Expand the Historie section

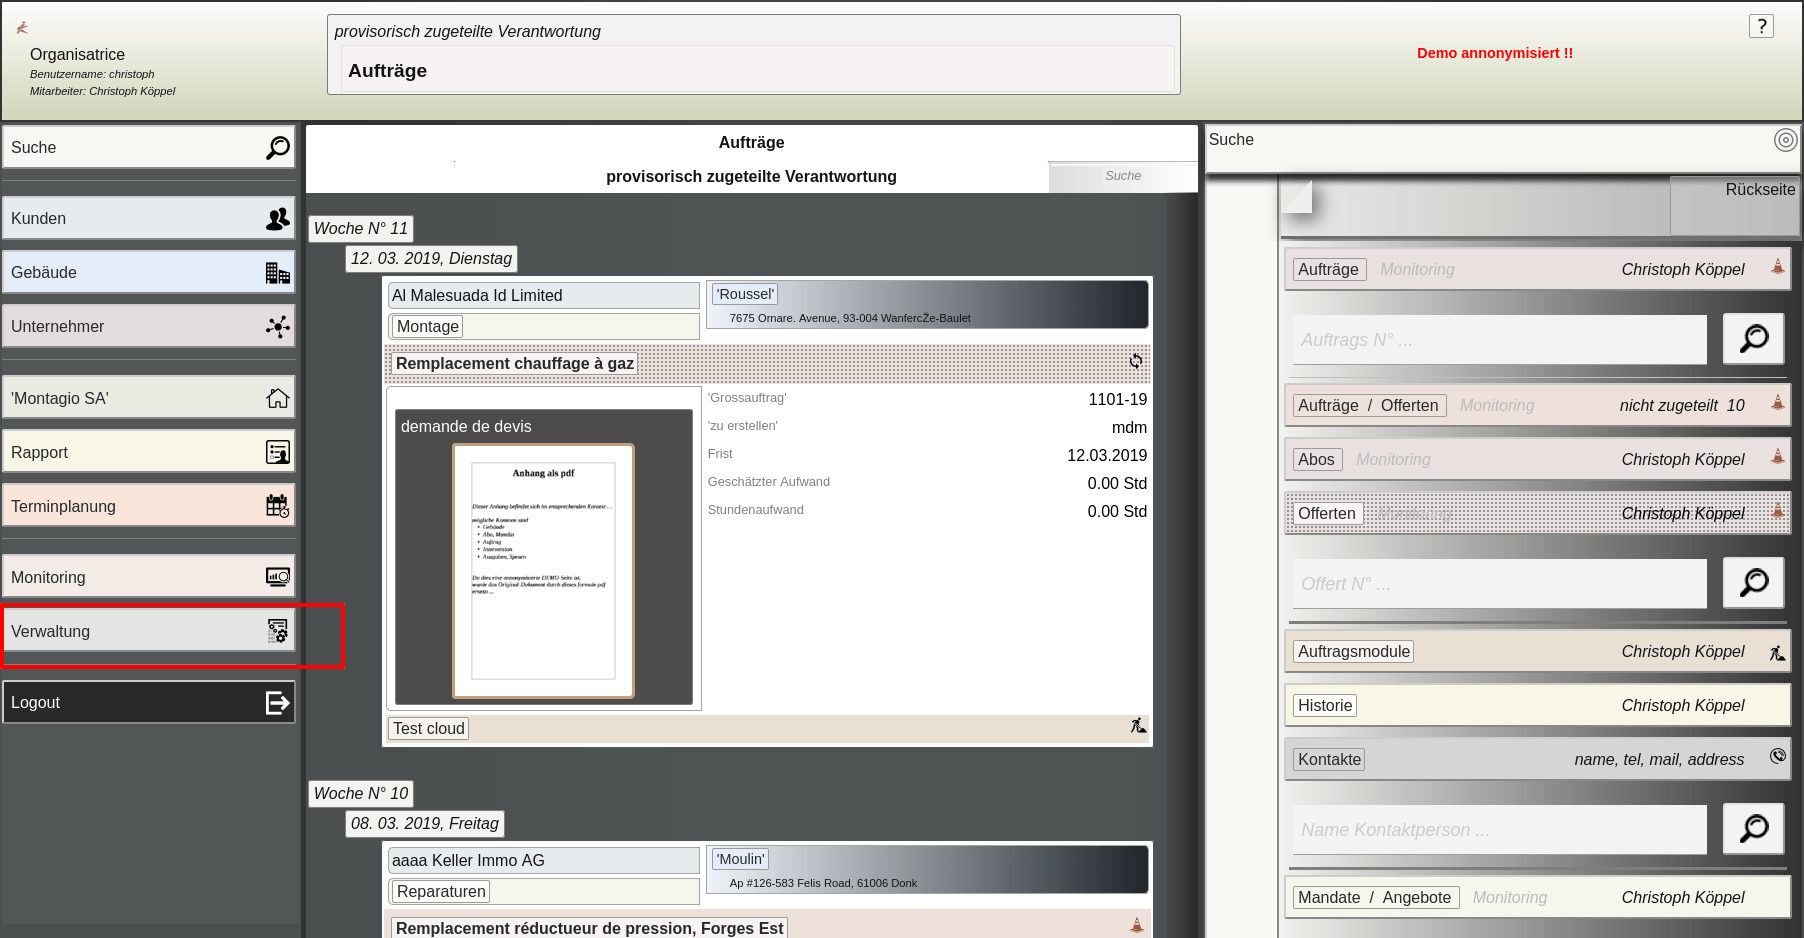(x=1324, y=705)
